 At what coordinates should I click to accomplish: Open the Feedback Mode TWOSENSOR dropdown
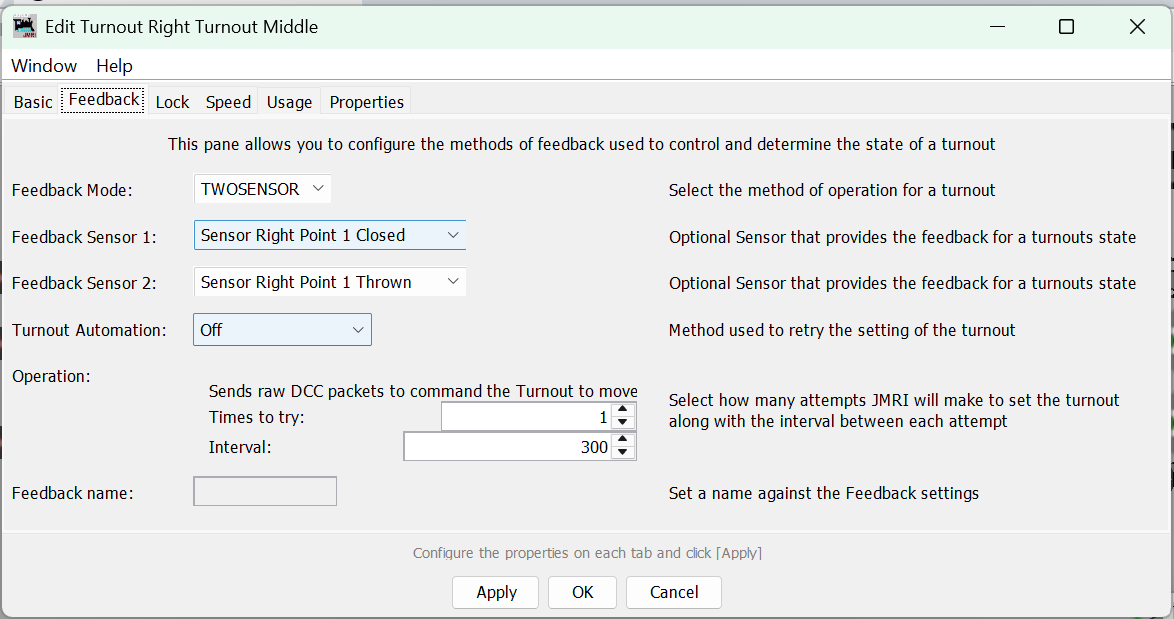click(x=262, y=189)
